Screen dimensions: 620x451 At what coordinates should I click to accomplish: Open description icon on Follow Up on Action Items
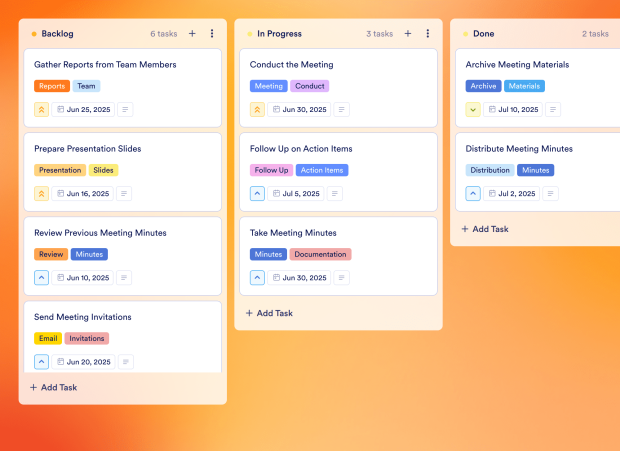335,194
